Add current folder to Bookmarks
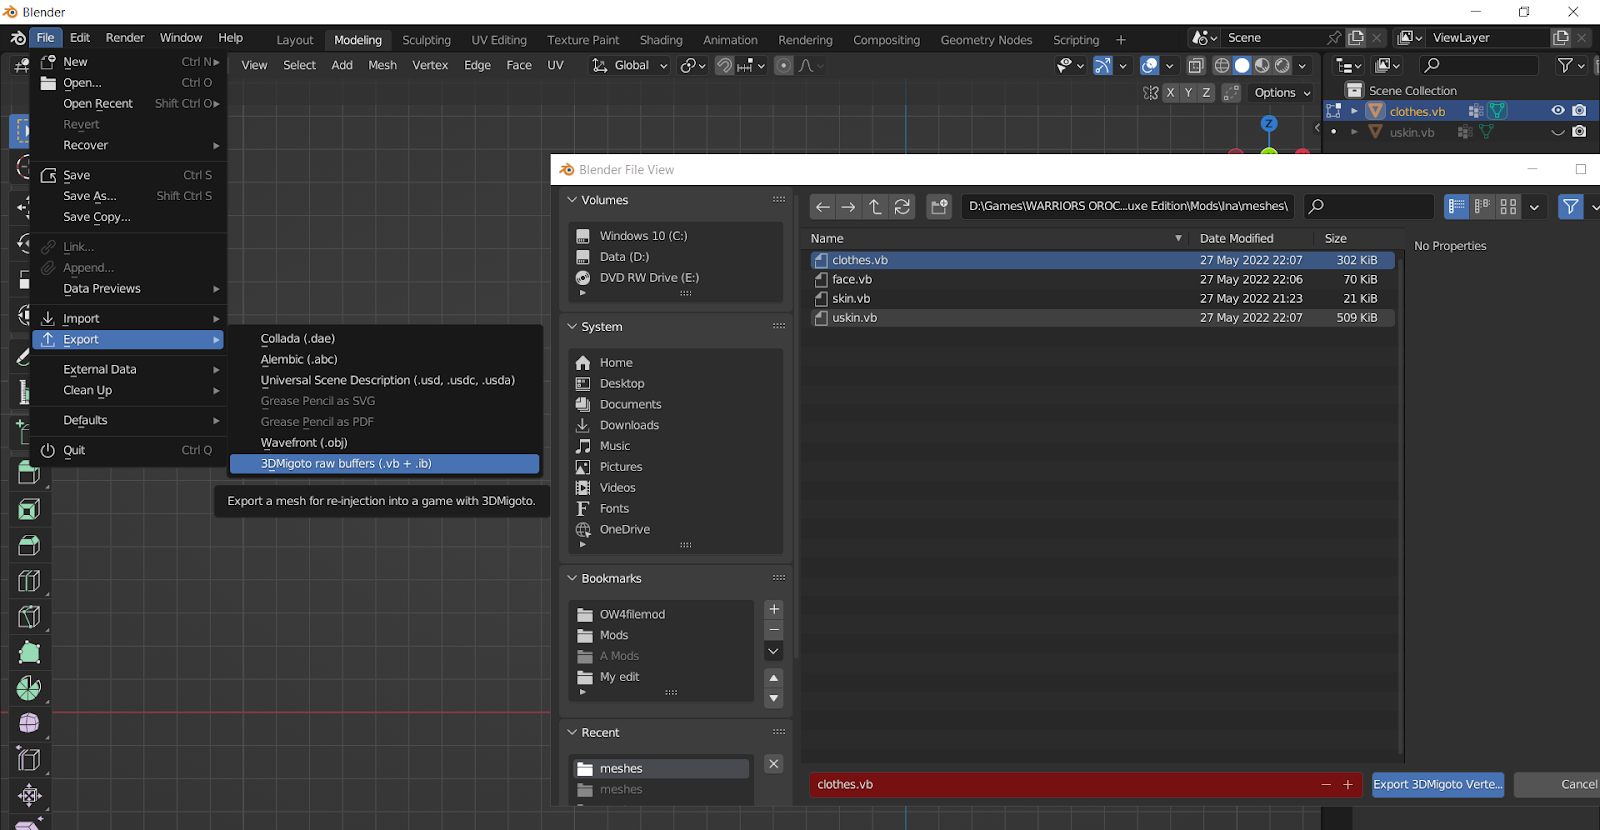 coord(774,609)
